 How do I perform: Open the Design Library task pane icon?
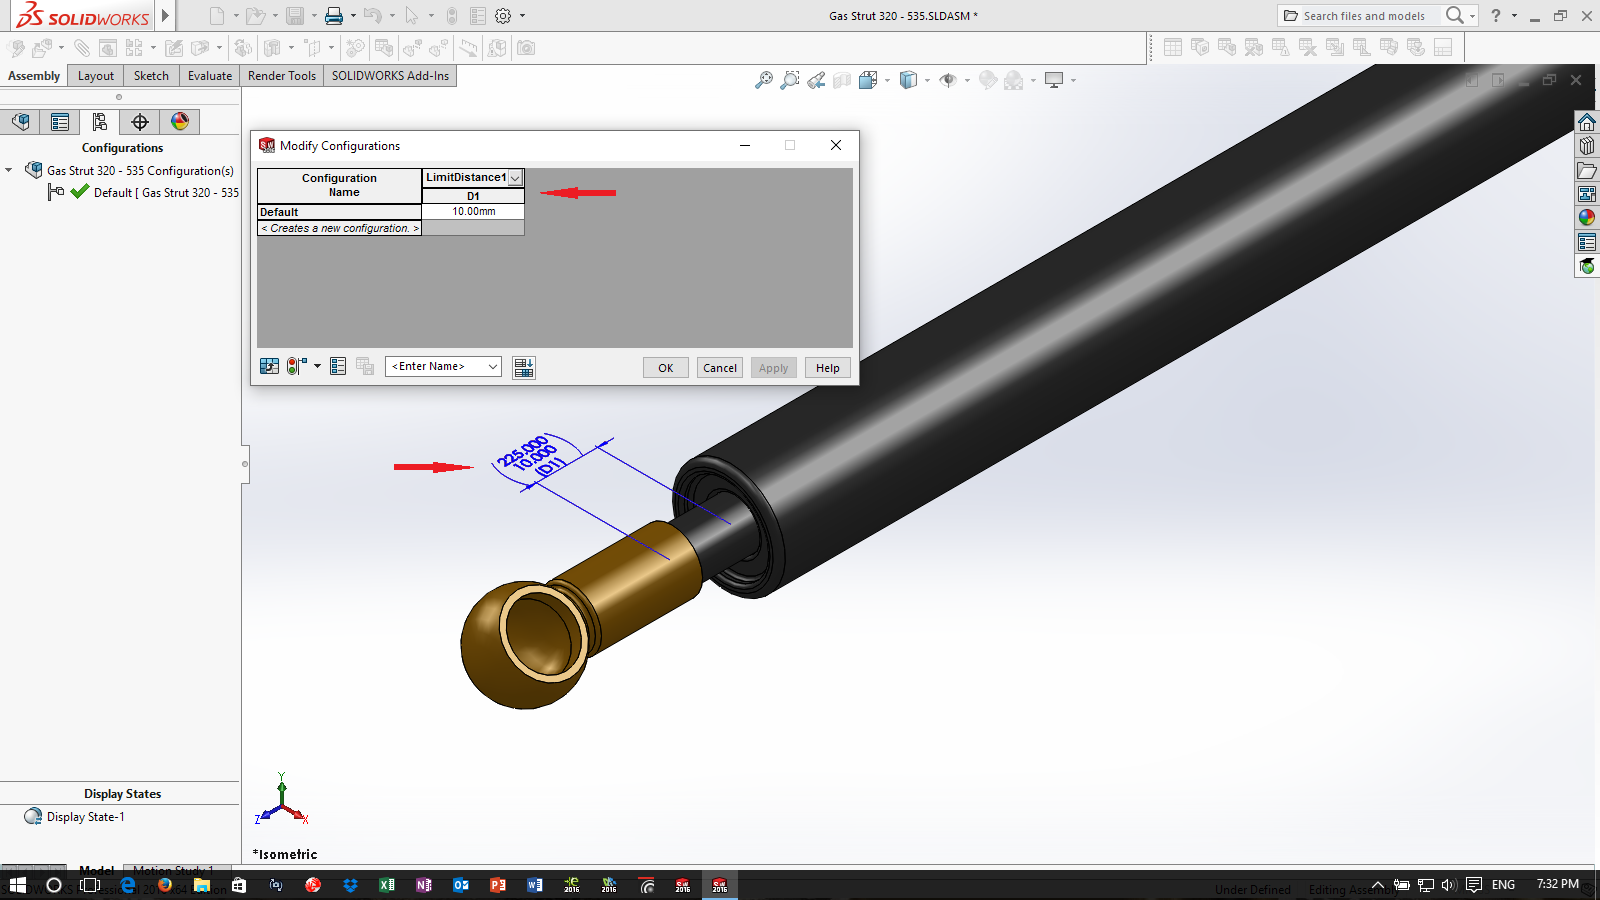1587,146
